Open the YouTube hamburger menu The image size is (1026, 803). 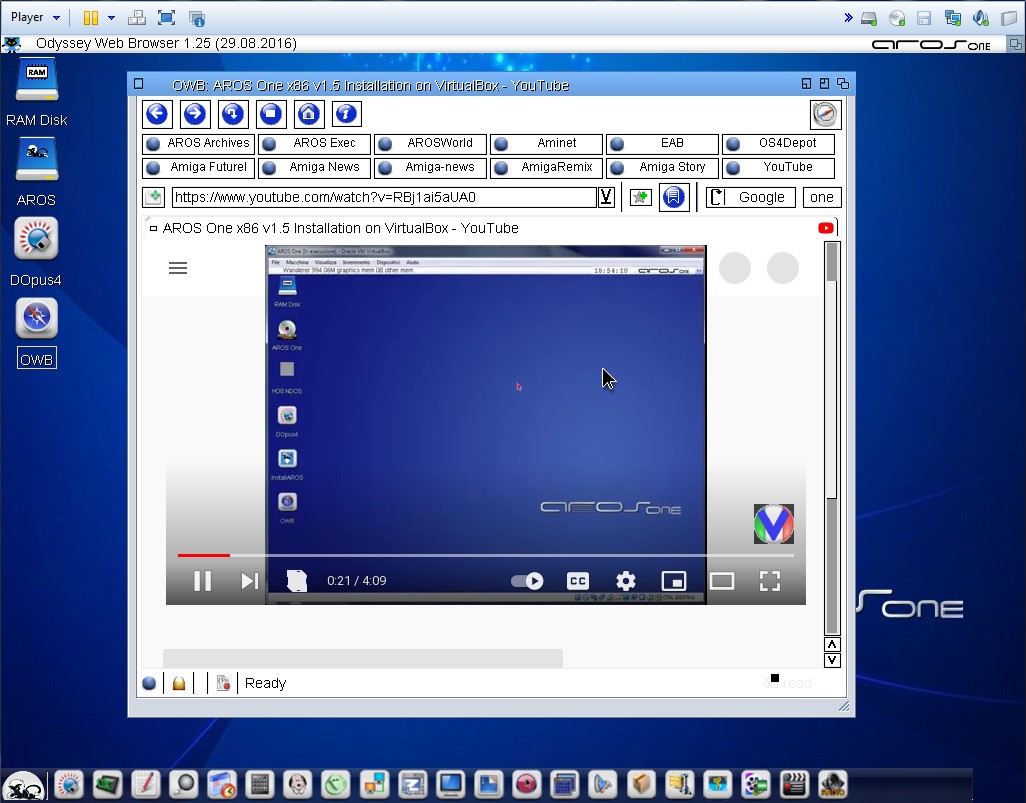pos(178,268)
